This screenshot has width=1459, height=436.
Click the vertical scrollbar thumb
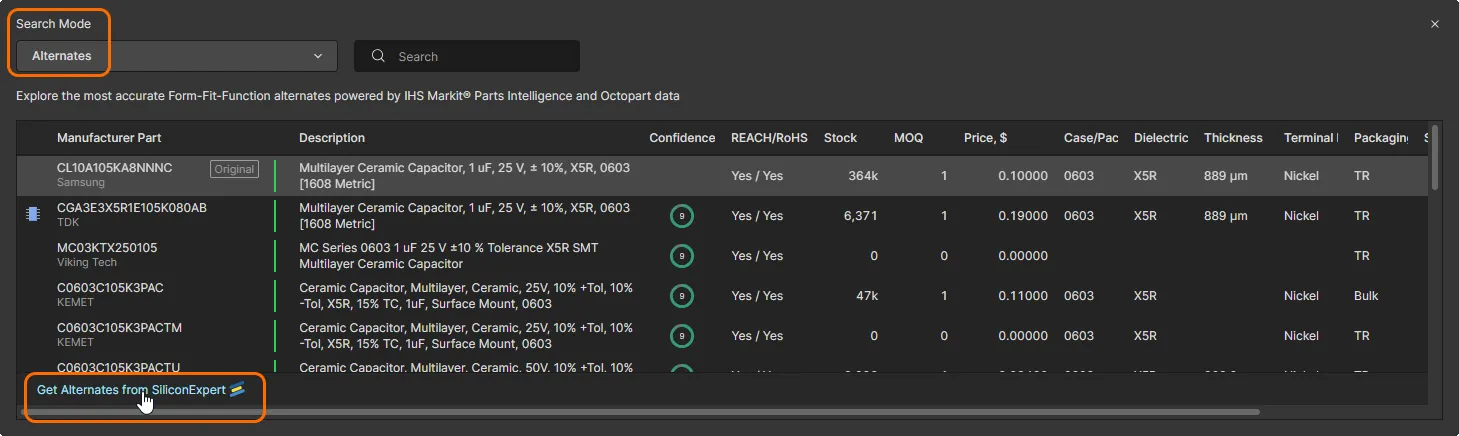[x=1434, y=156]
